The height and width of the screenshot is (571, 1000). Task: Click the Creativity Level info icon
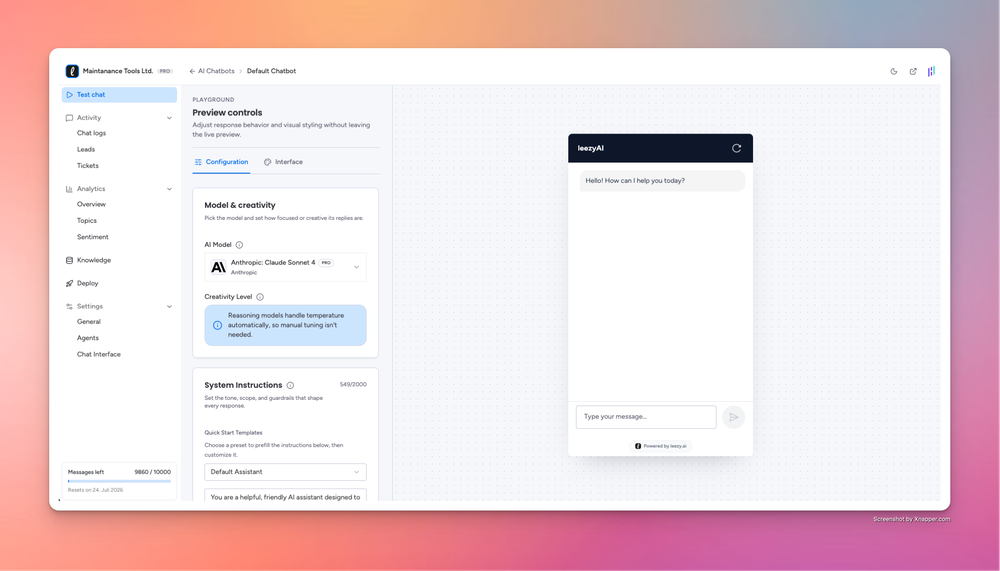click(260, 297)
